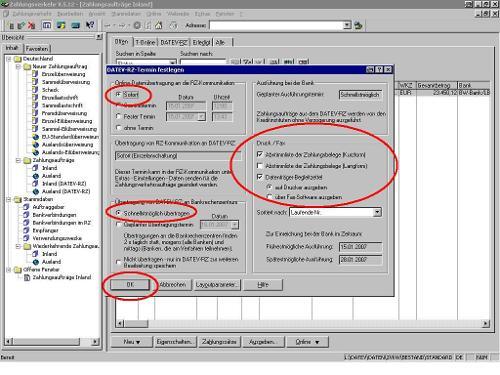The image size is (500, 375).
Task: Collapse the Wiederkehrende Zahlungen tree node
Action: (18, 246)
